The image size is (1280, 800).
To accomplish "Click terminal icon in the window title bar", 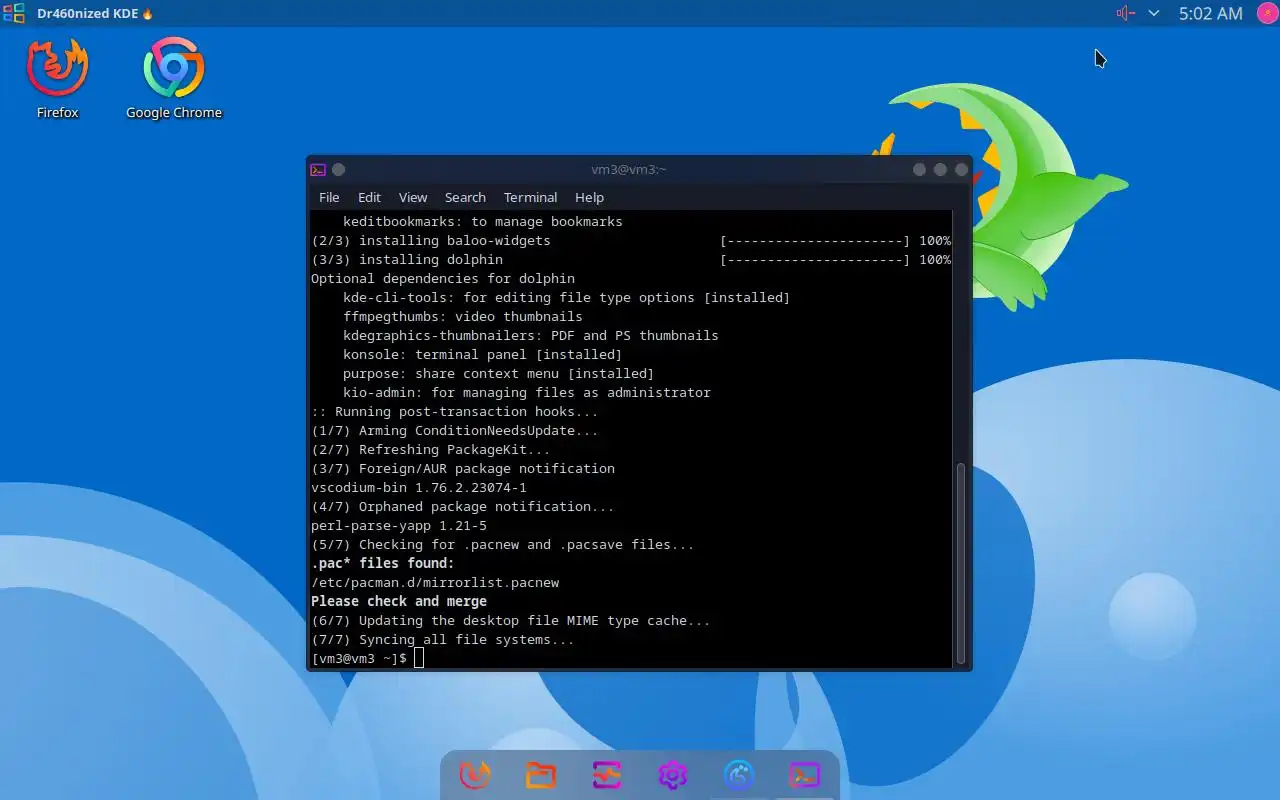I will [318, 169].
